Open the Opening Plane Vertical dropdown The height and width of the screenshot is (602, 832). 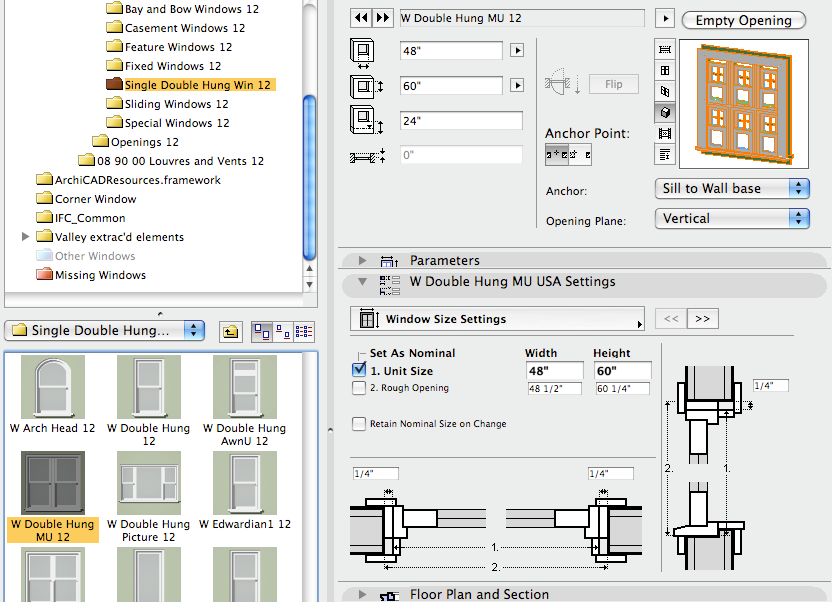[x=733, y=218]
